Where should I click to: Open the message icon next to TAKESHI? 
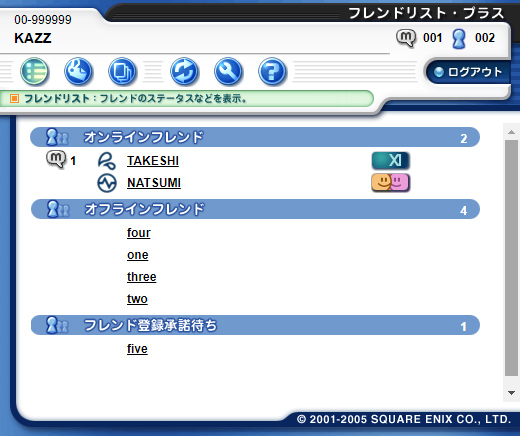click(x=56, y=160)
